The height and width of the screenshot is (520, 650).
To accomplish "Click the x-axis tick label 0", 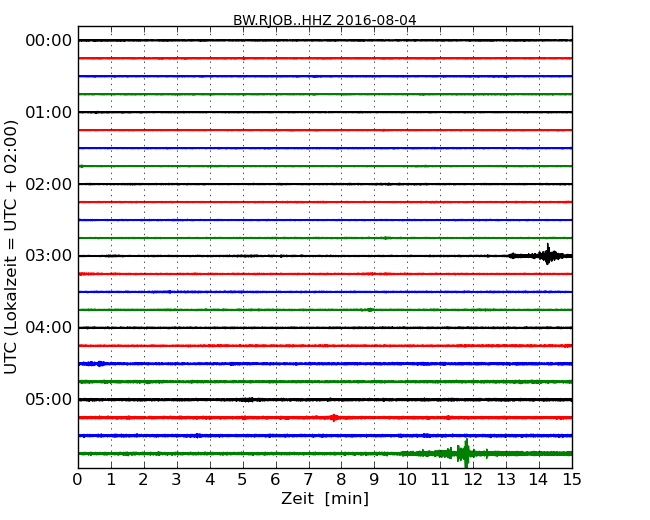I will pyautogui.click(x=78, y=480).
